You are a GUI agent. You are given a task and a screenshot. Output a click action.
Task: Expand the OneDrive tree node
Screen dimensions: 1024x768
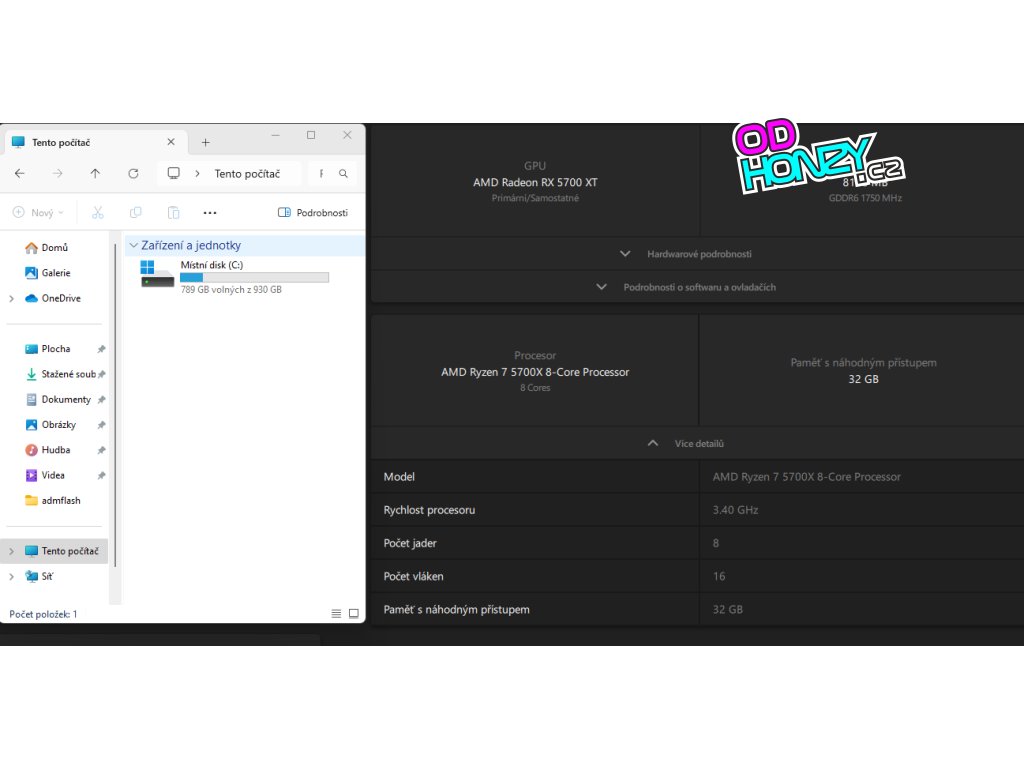12,298
